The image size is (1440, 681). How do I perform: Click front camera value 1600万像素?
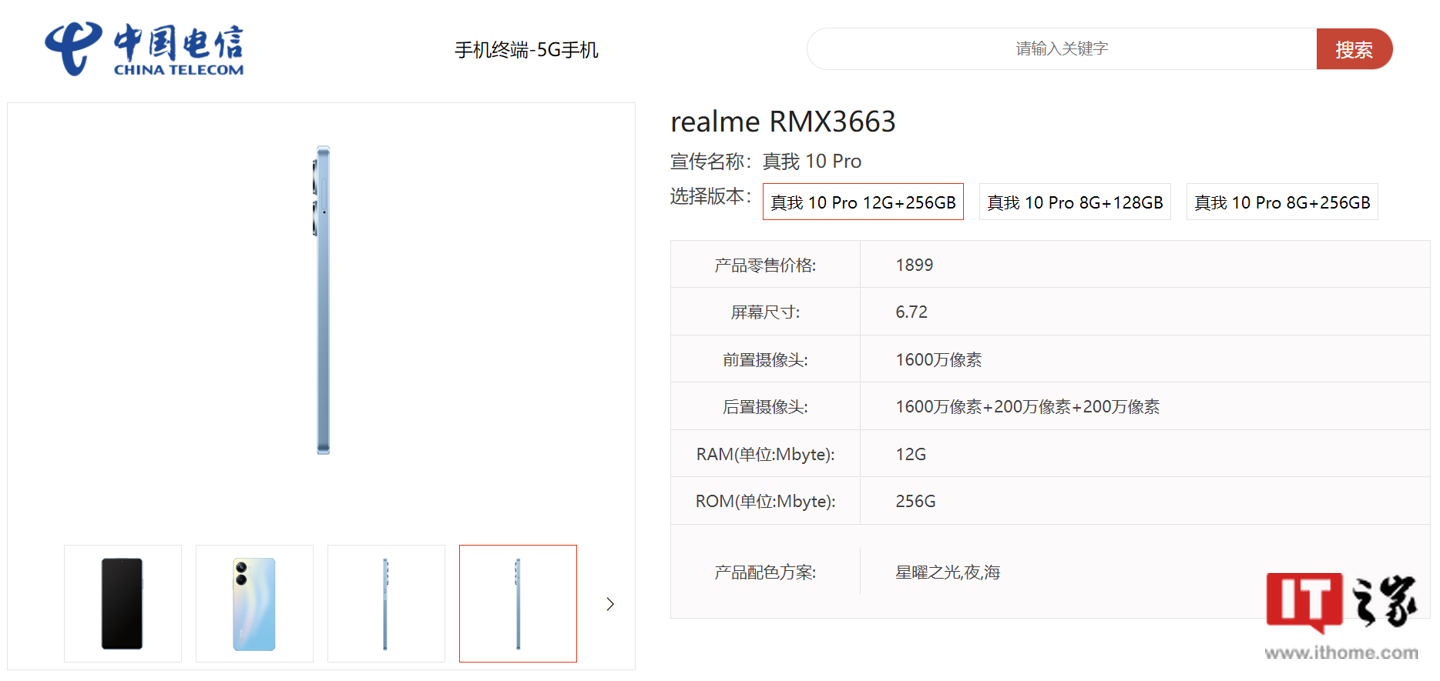[939, 360]
